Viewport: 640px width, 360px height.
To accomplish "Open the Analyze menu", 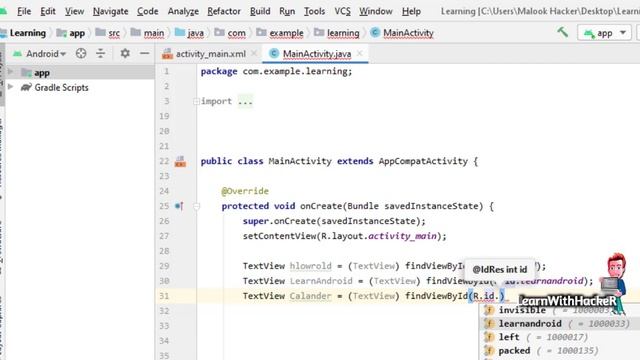I will coord(183,11).
